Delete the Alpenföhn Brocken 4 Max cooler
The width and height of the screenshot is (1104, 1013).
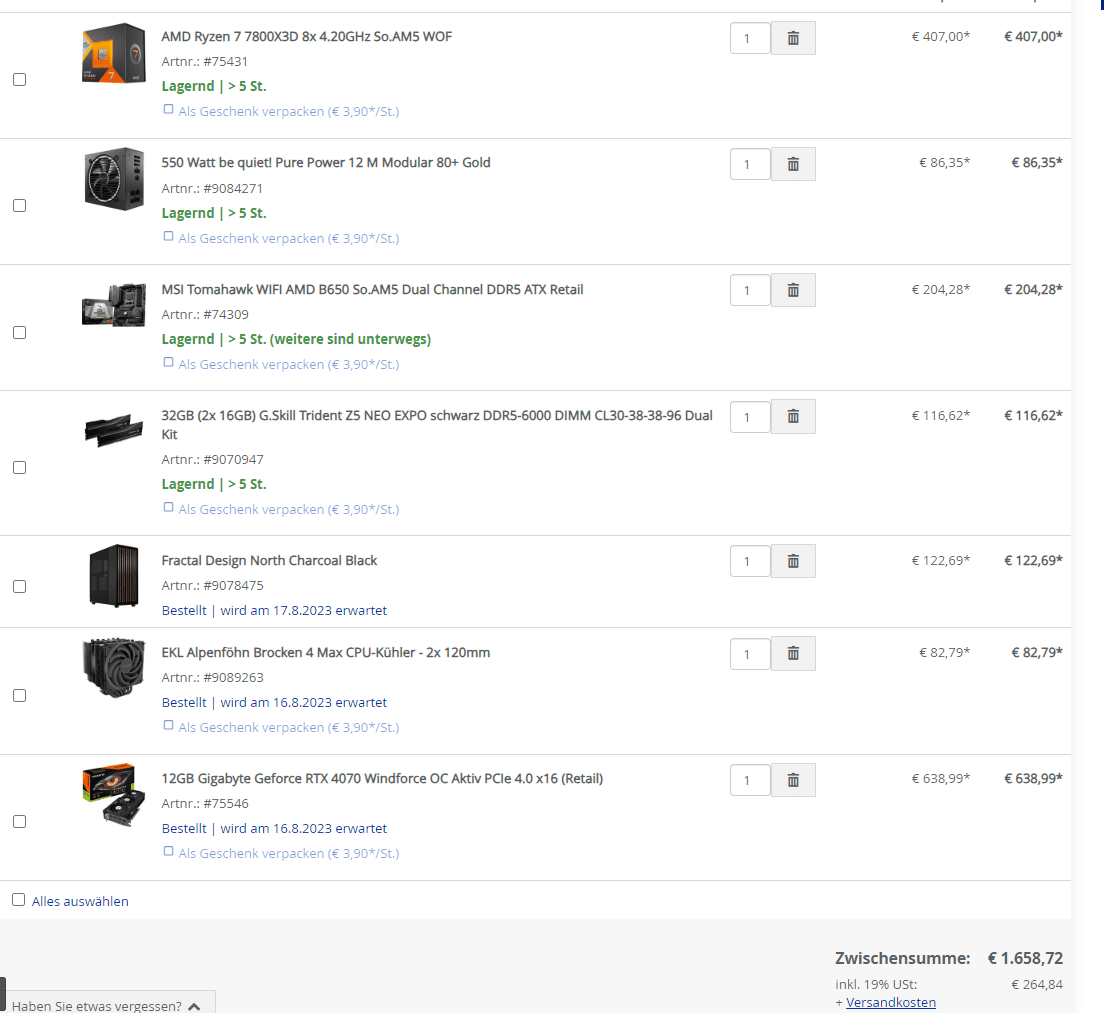793,653
